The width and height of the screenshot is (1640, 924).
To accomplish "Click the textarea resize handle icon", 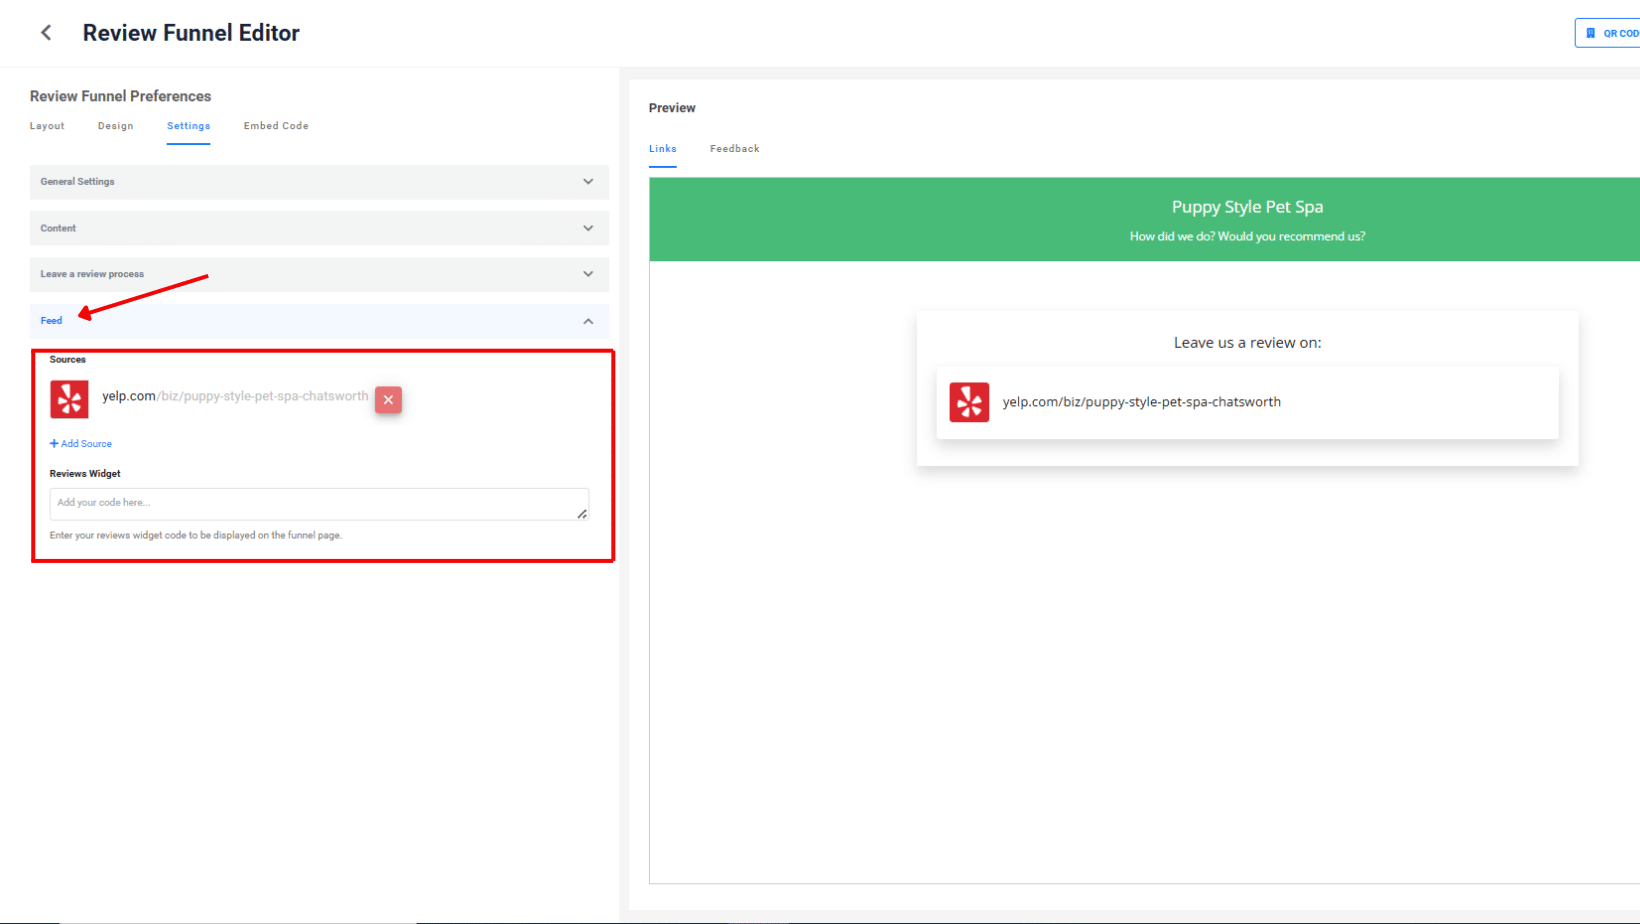I will (x=582, y=514).
